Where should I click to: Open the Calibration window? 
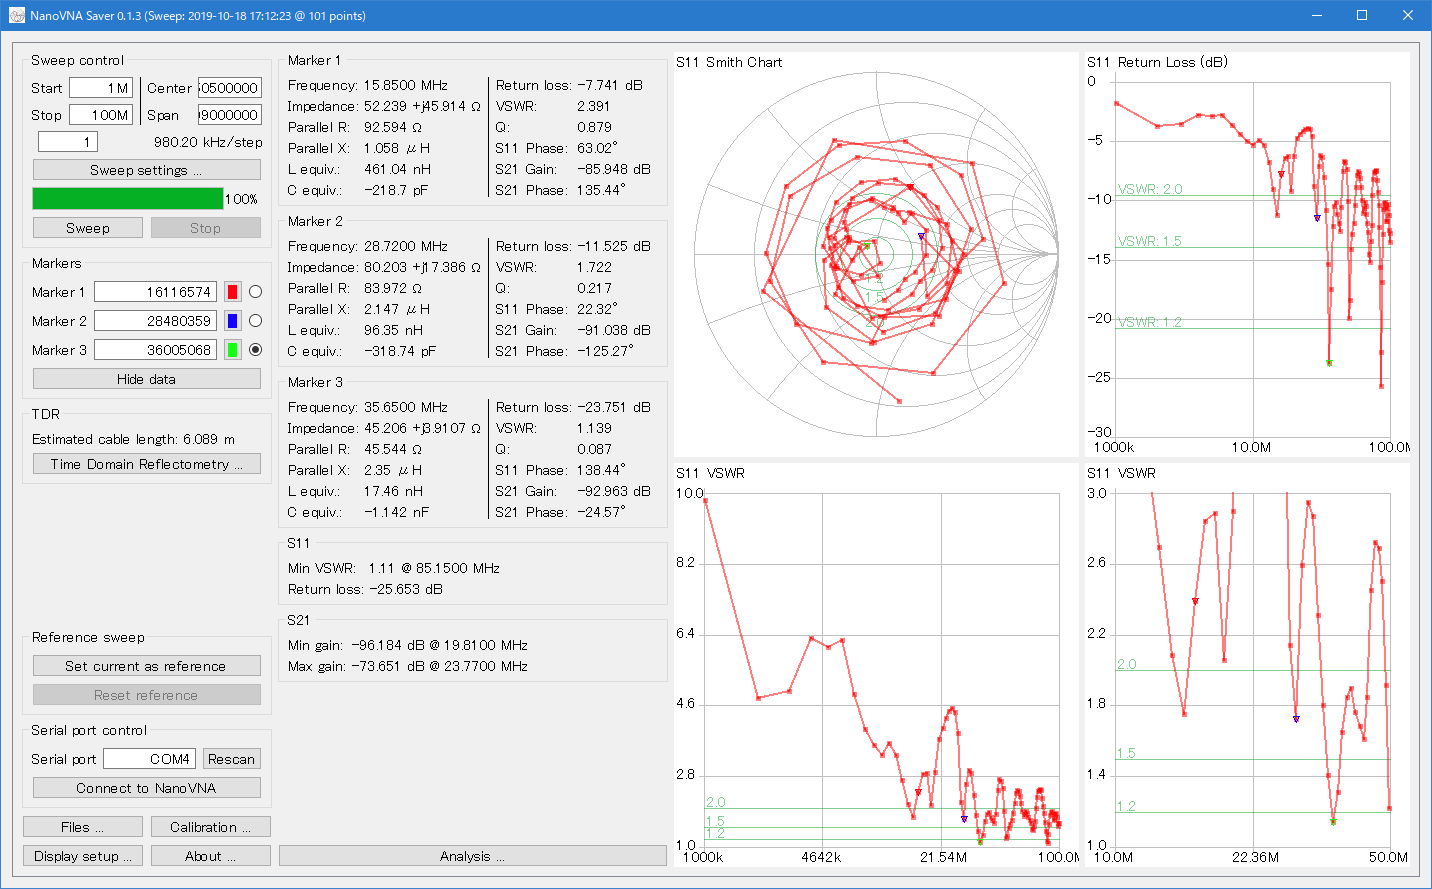pos(210,827)
